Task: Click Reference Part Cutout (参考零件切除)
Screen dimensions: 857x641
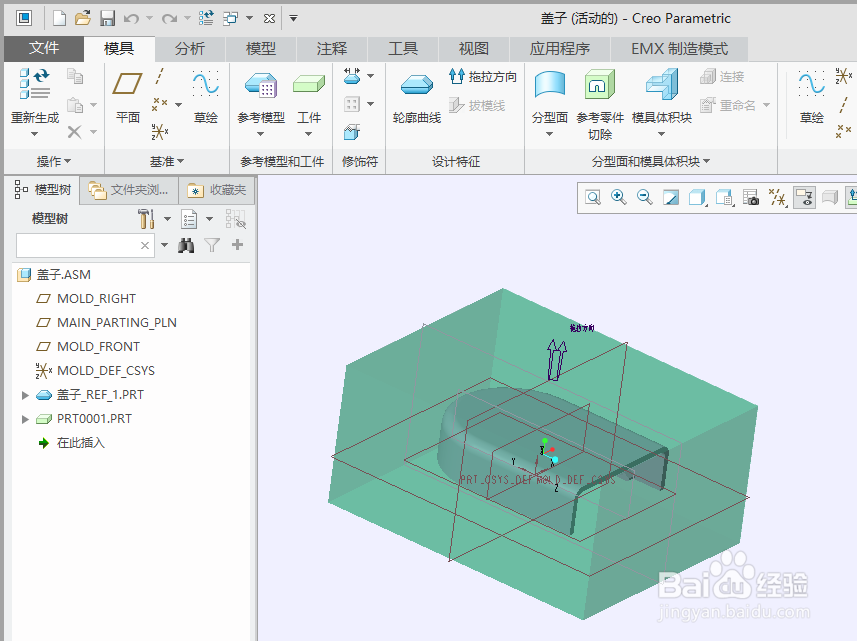Action: [600, 105]
